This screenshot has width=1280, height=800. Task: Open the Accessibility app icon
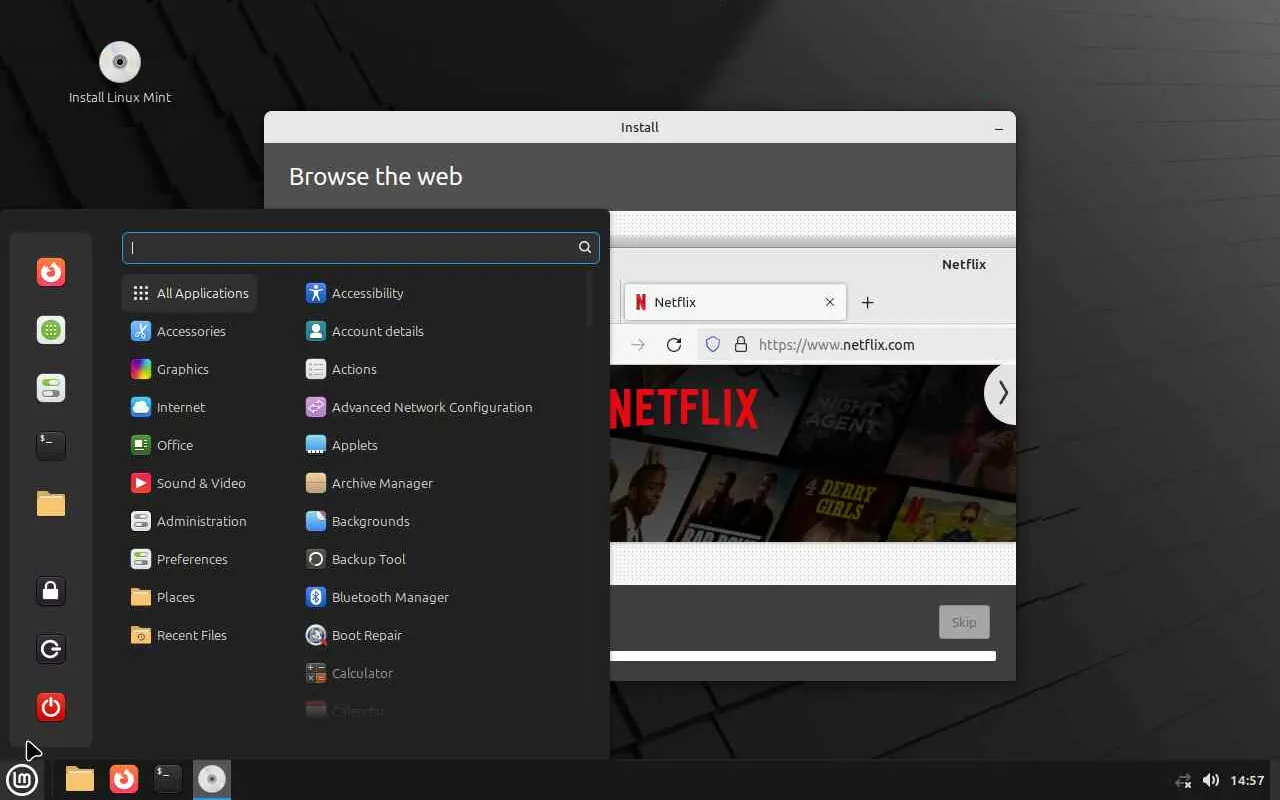pyautogui.click(x=316, y=293)
